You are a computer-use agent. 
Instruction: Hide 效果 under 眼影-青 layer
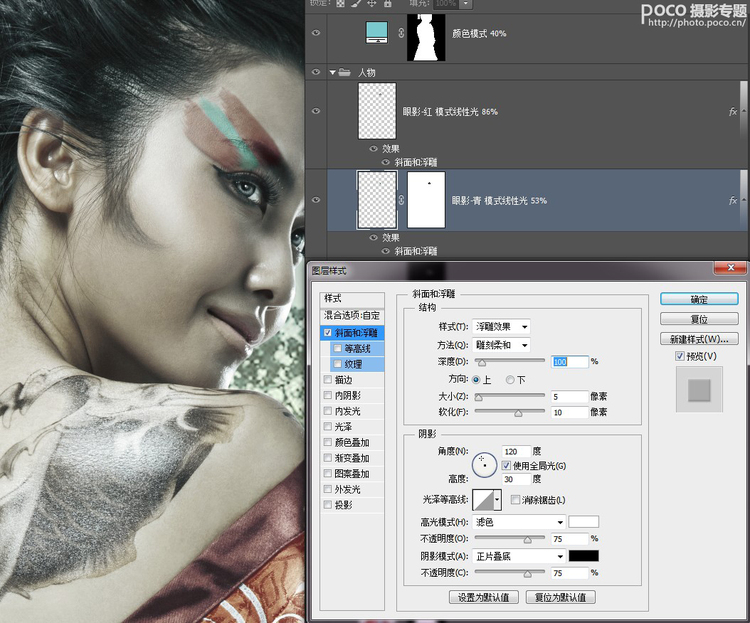(374, 238)
